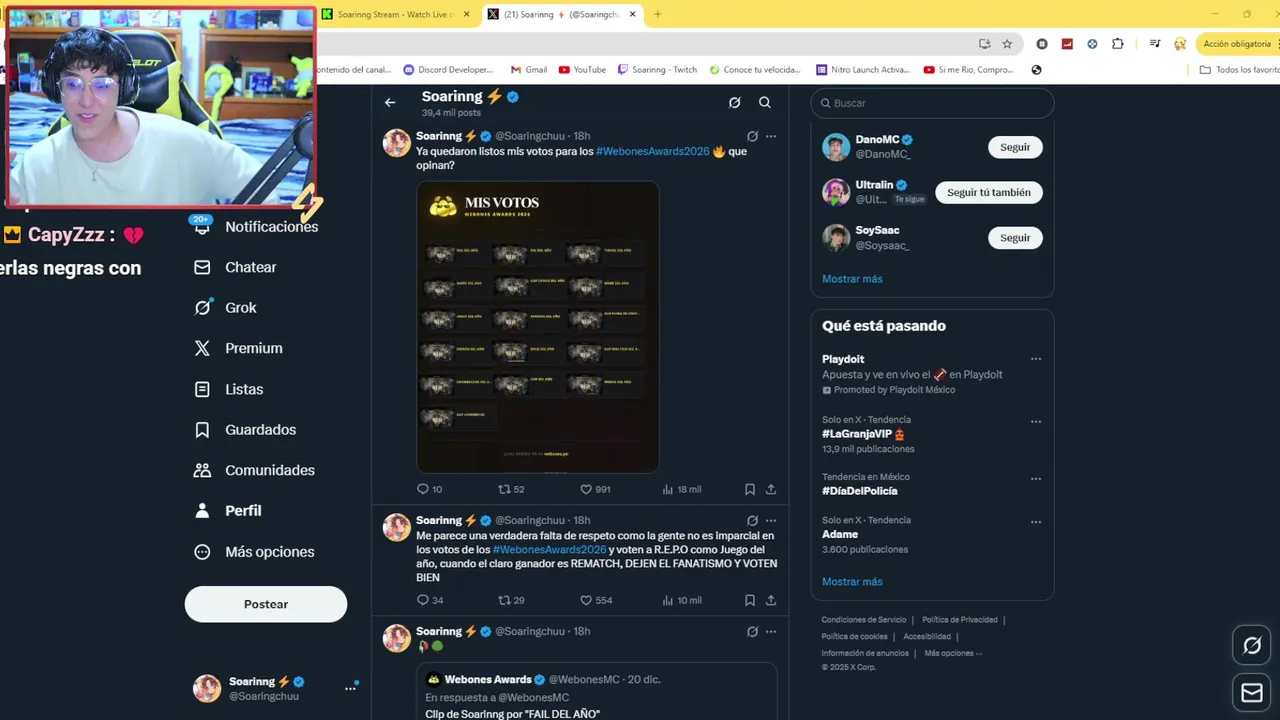The height and width of the screenshot is (720, 1280).
Task: Open more options on the first tweet
Action: (771, 136)
